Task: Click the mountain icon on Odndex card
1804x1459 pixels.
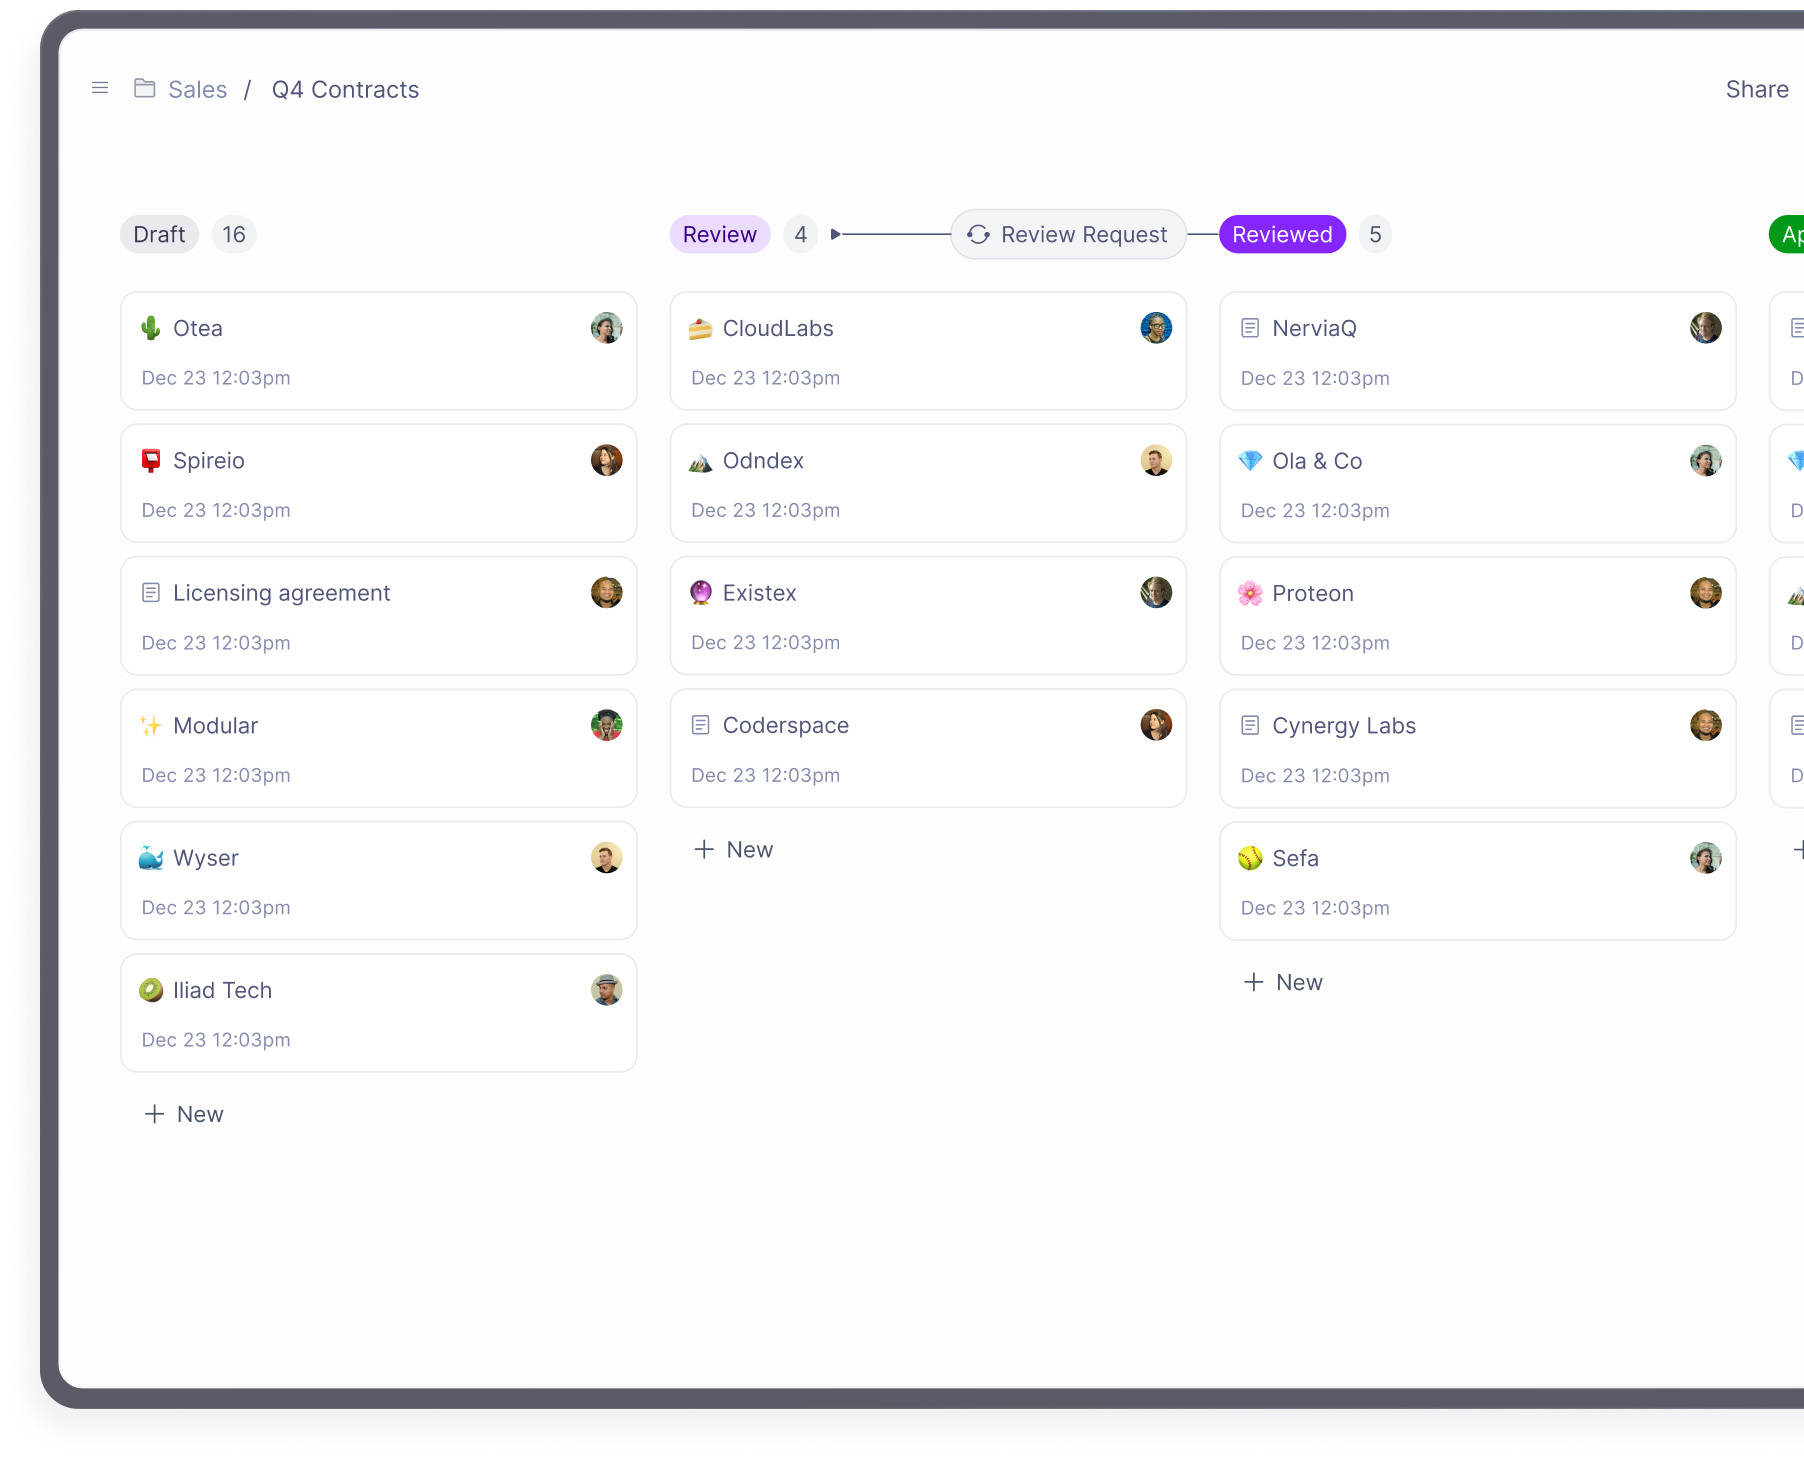Action: tap(701, 461)
